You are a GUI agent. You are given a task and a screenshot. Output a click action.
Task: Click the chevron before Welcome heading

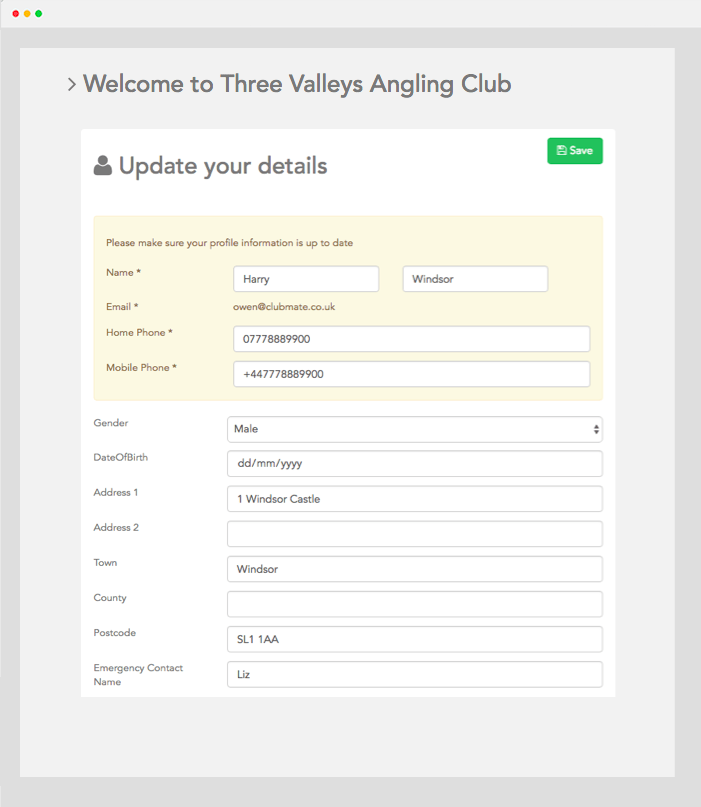tap(71, 85)
